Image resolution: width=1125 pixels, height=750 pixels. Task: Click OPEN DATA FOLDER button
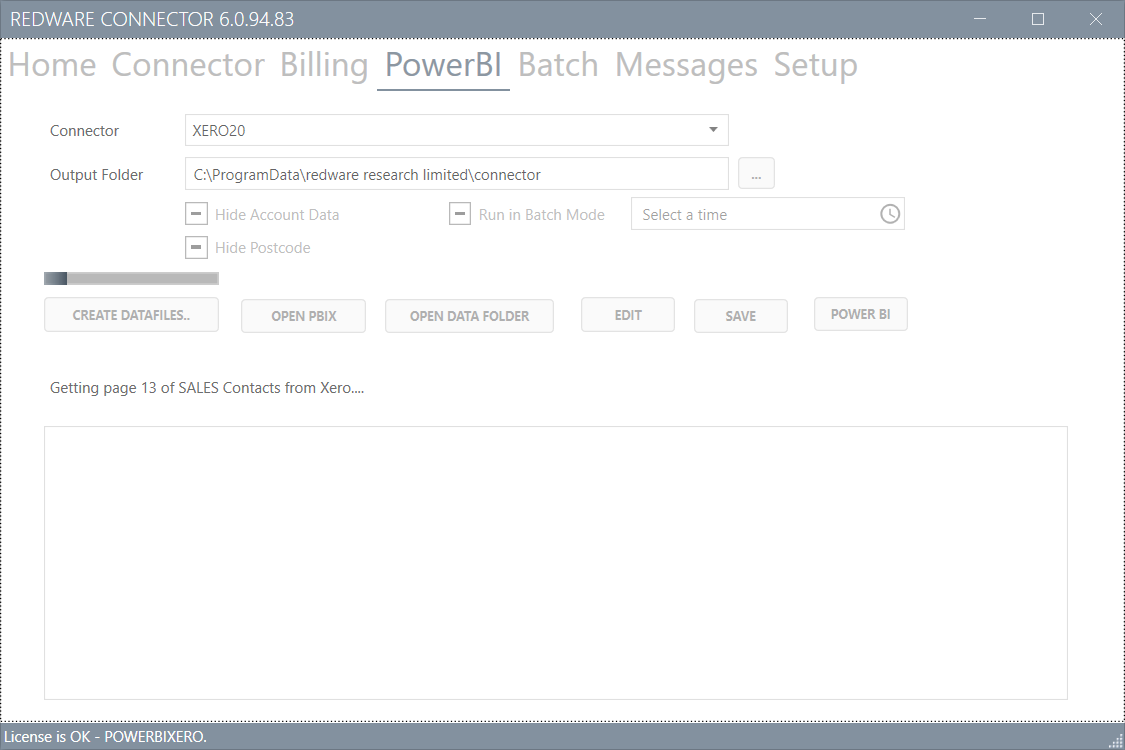coord(469,316)
